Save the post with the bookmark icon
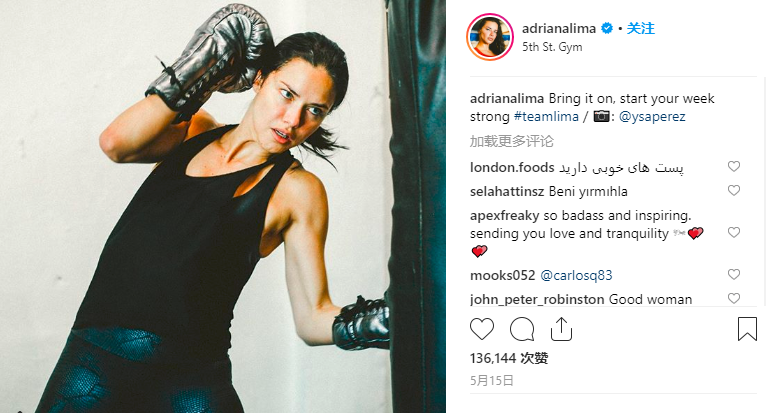Image resolution: width=766 pixels, height=413 pixels. 747,328
